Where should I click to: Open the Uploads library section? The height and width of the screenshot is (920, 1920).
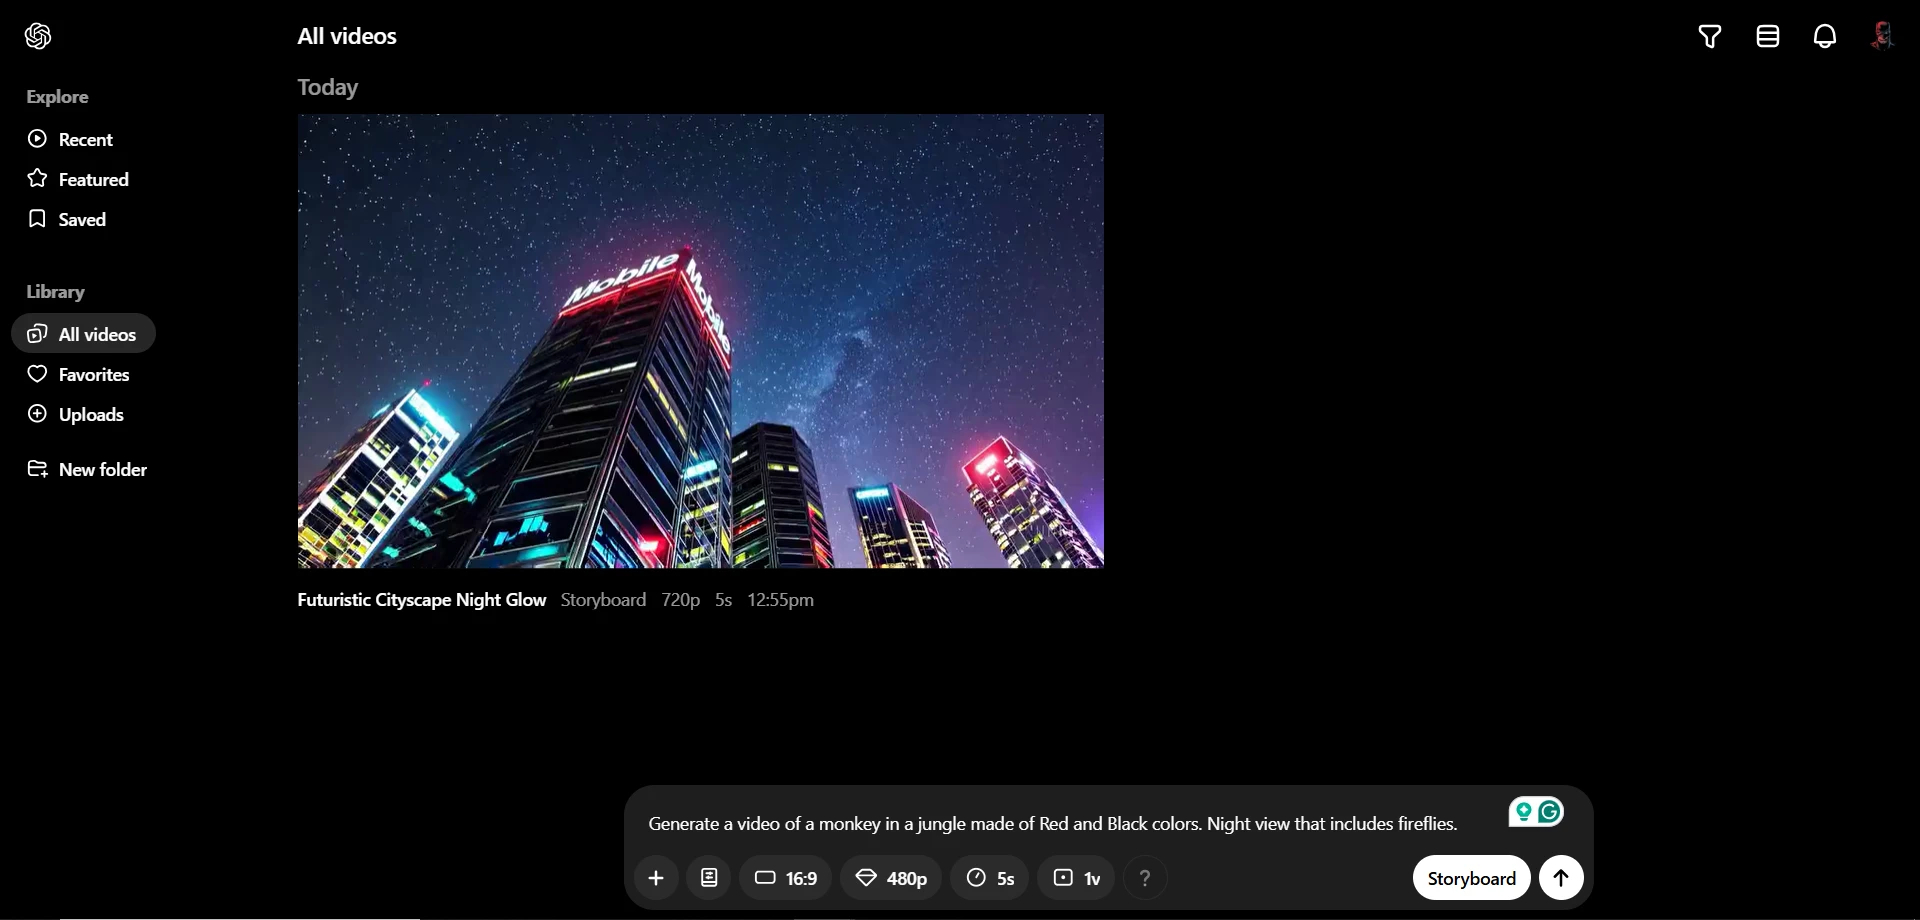click(76, 414)
